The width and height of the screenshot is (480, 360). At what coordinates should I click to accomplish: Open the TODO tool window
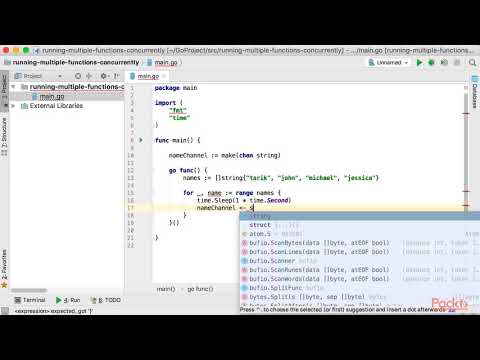click(106, 300)
